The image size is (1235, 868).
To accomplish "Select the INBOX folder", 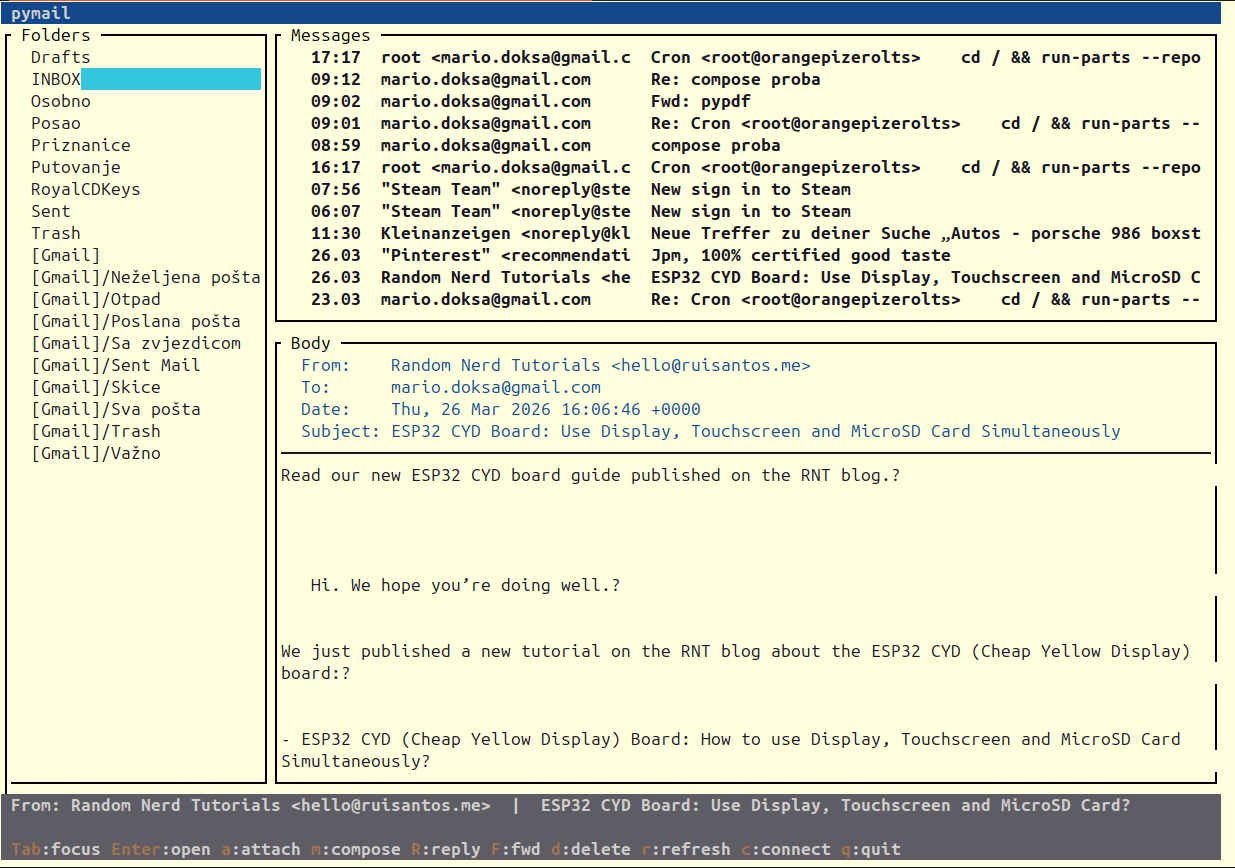I will coord(56,80).
